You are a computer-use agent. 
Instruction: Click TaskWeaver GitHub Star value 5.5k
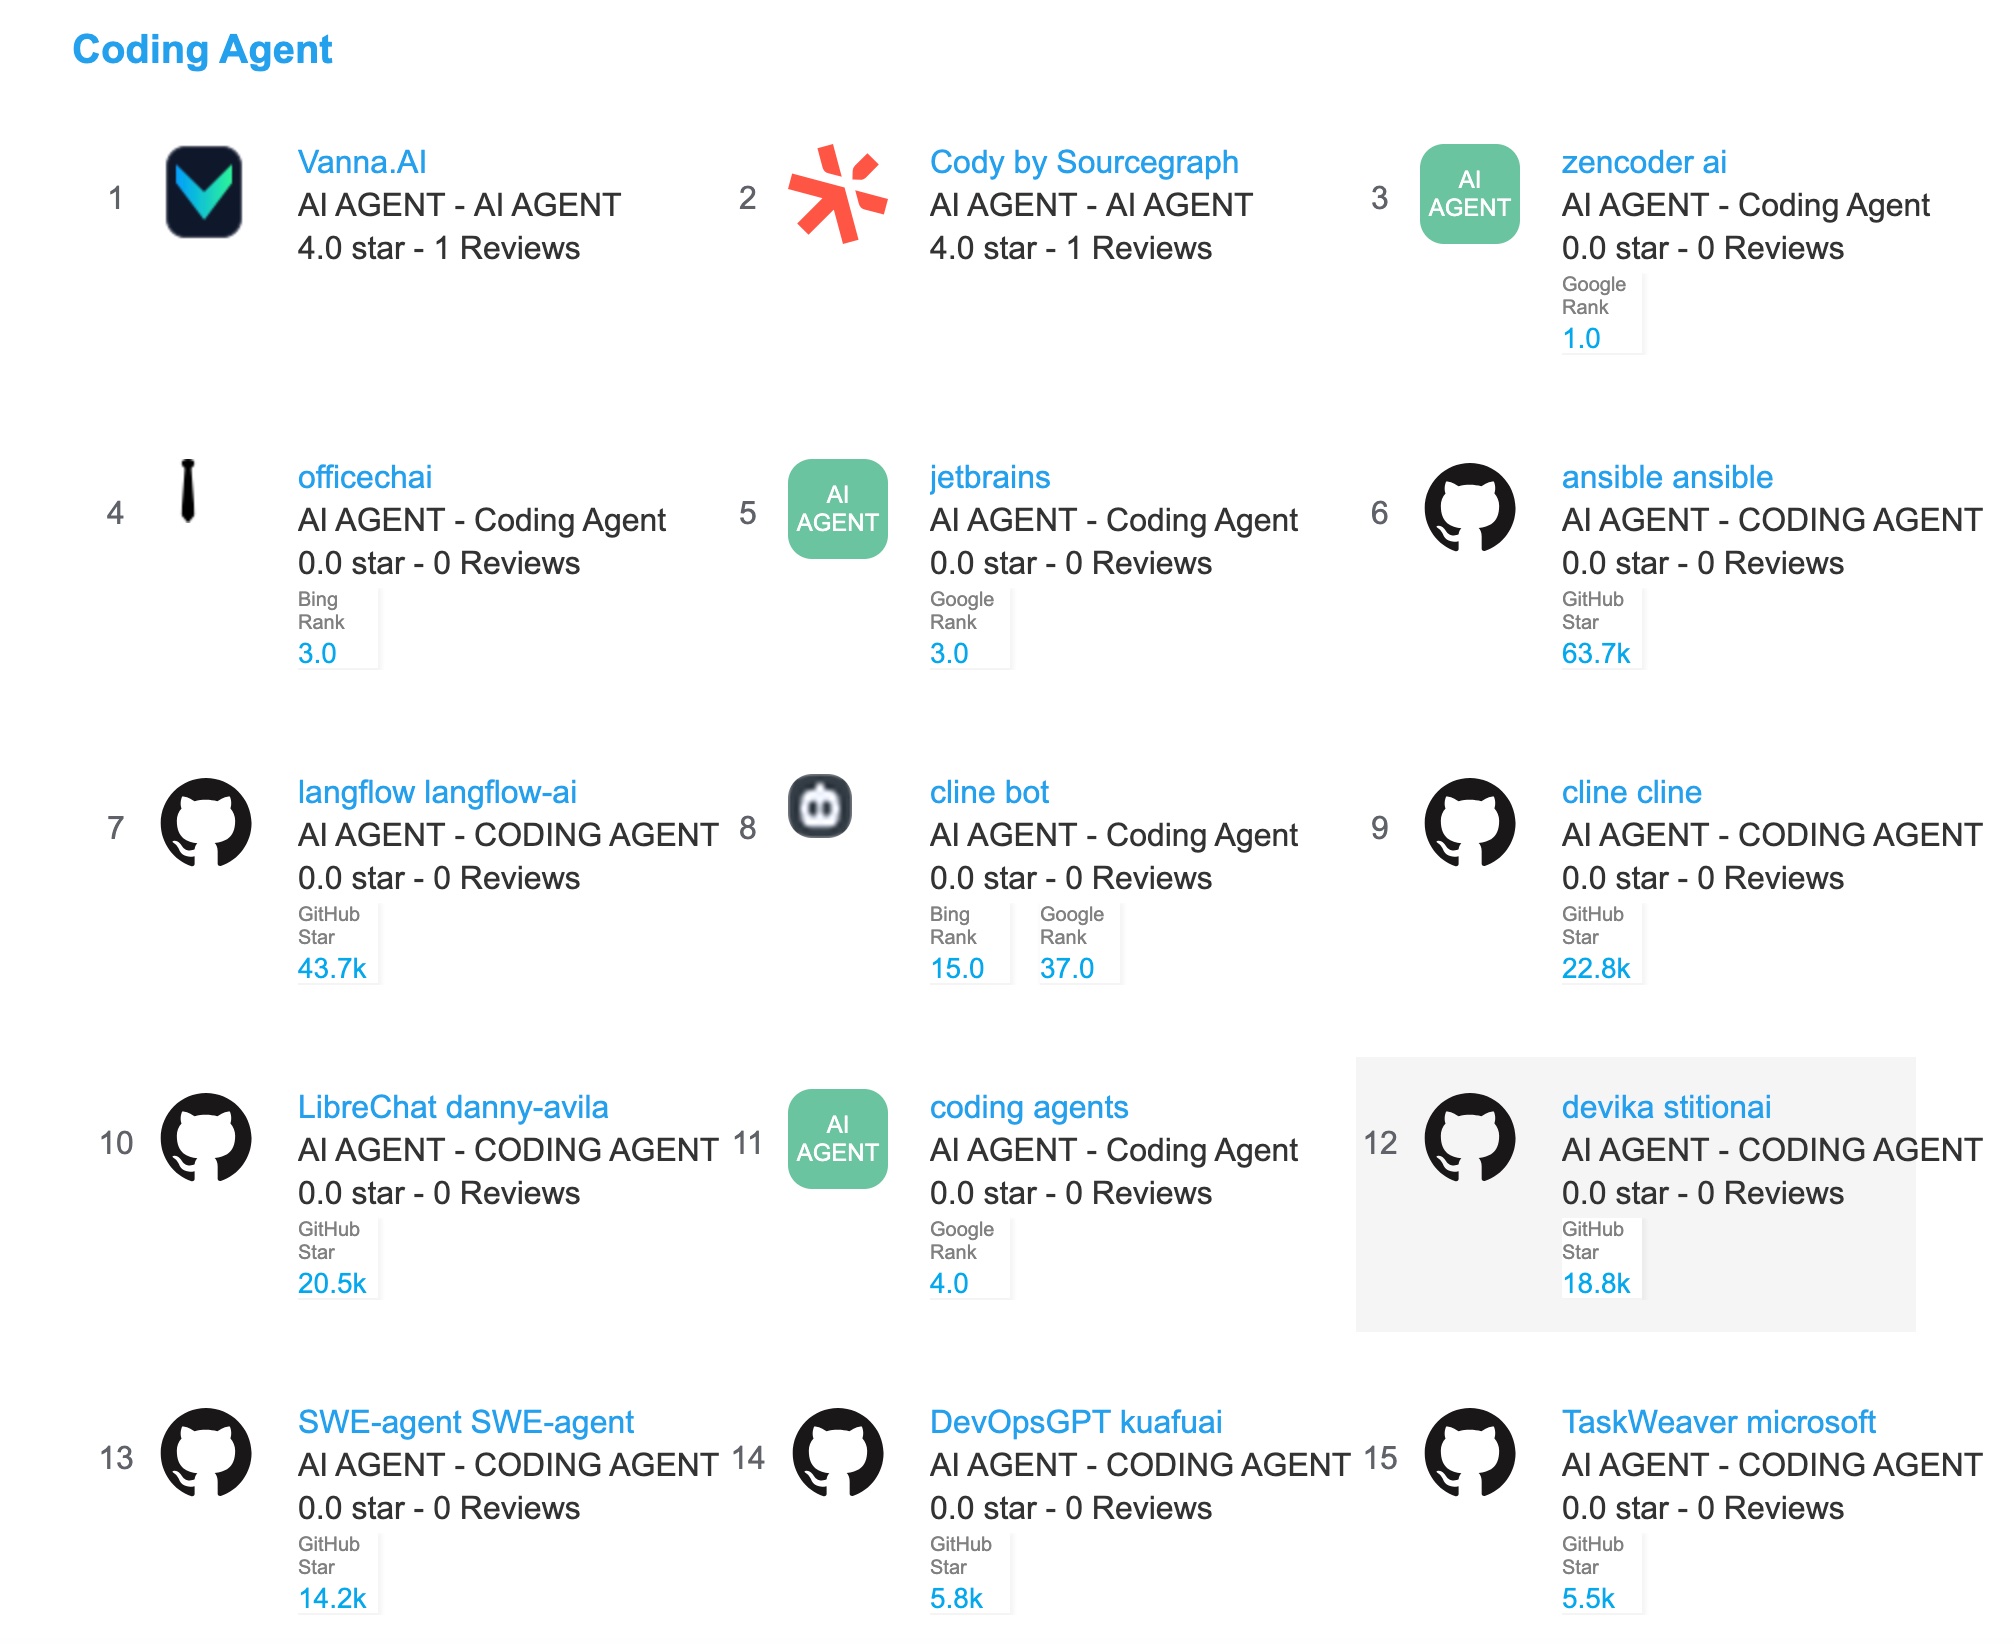tap(1588, 1598)
